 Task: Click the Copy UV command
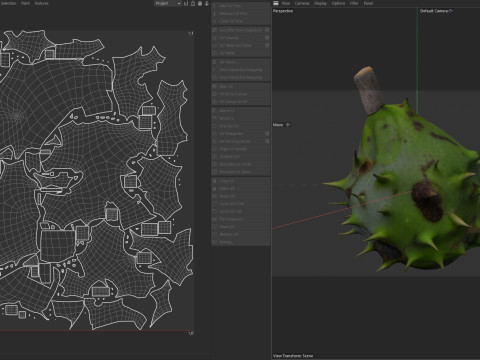click(x=240, y=181)
